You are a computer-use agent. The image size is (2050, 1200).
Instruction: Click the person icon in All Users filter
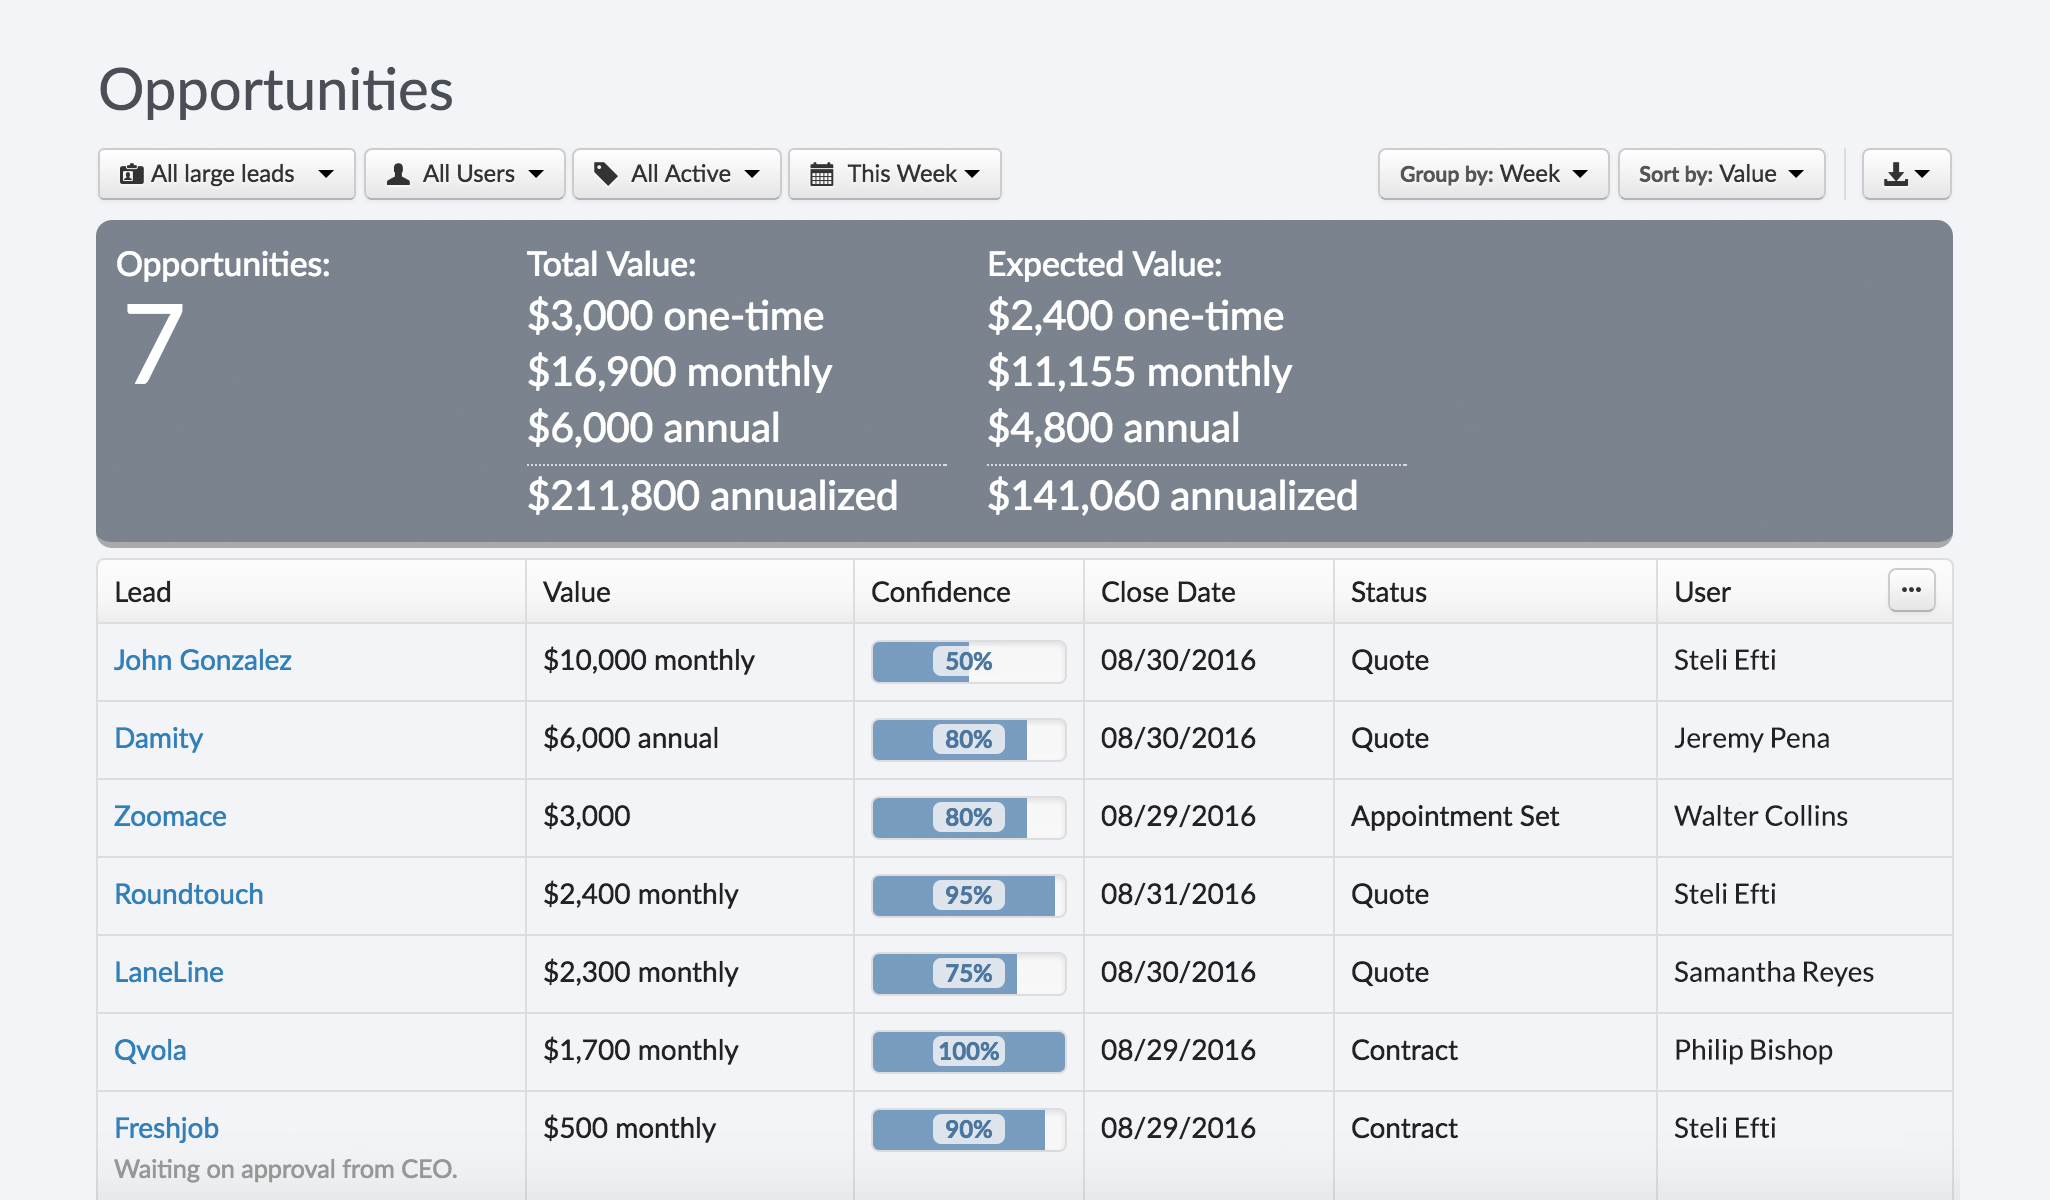coord(398,174)
